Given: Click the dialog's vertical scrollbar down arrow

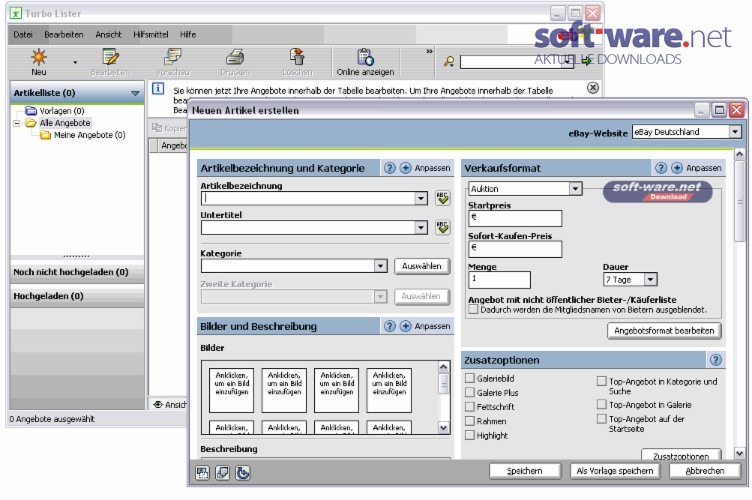Looking at the screenshot, I should coord(739,453).
